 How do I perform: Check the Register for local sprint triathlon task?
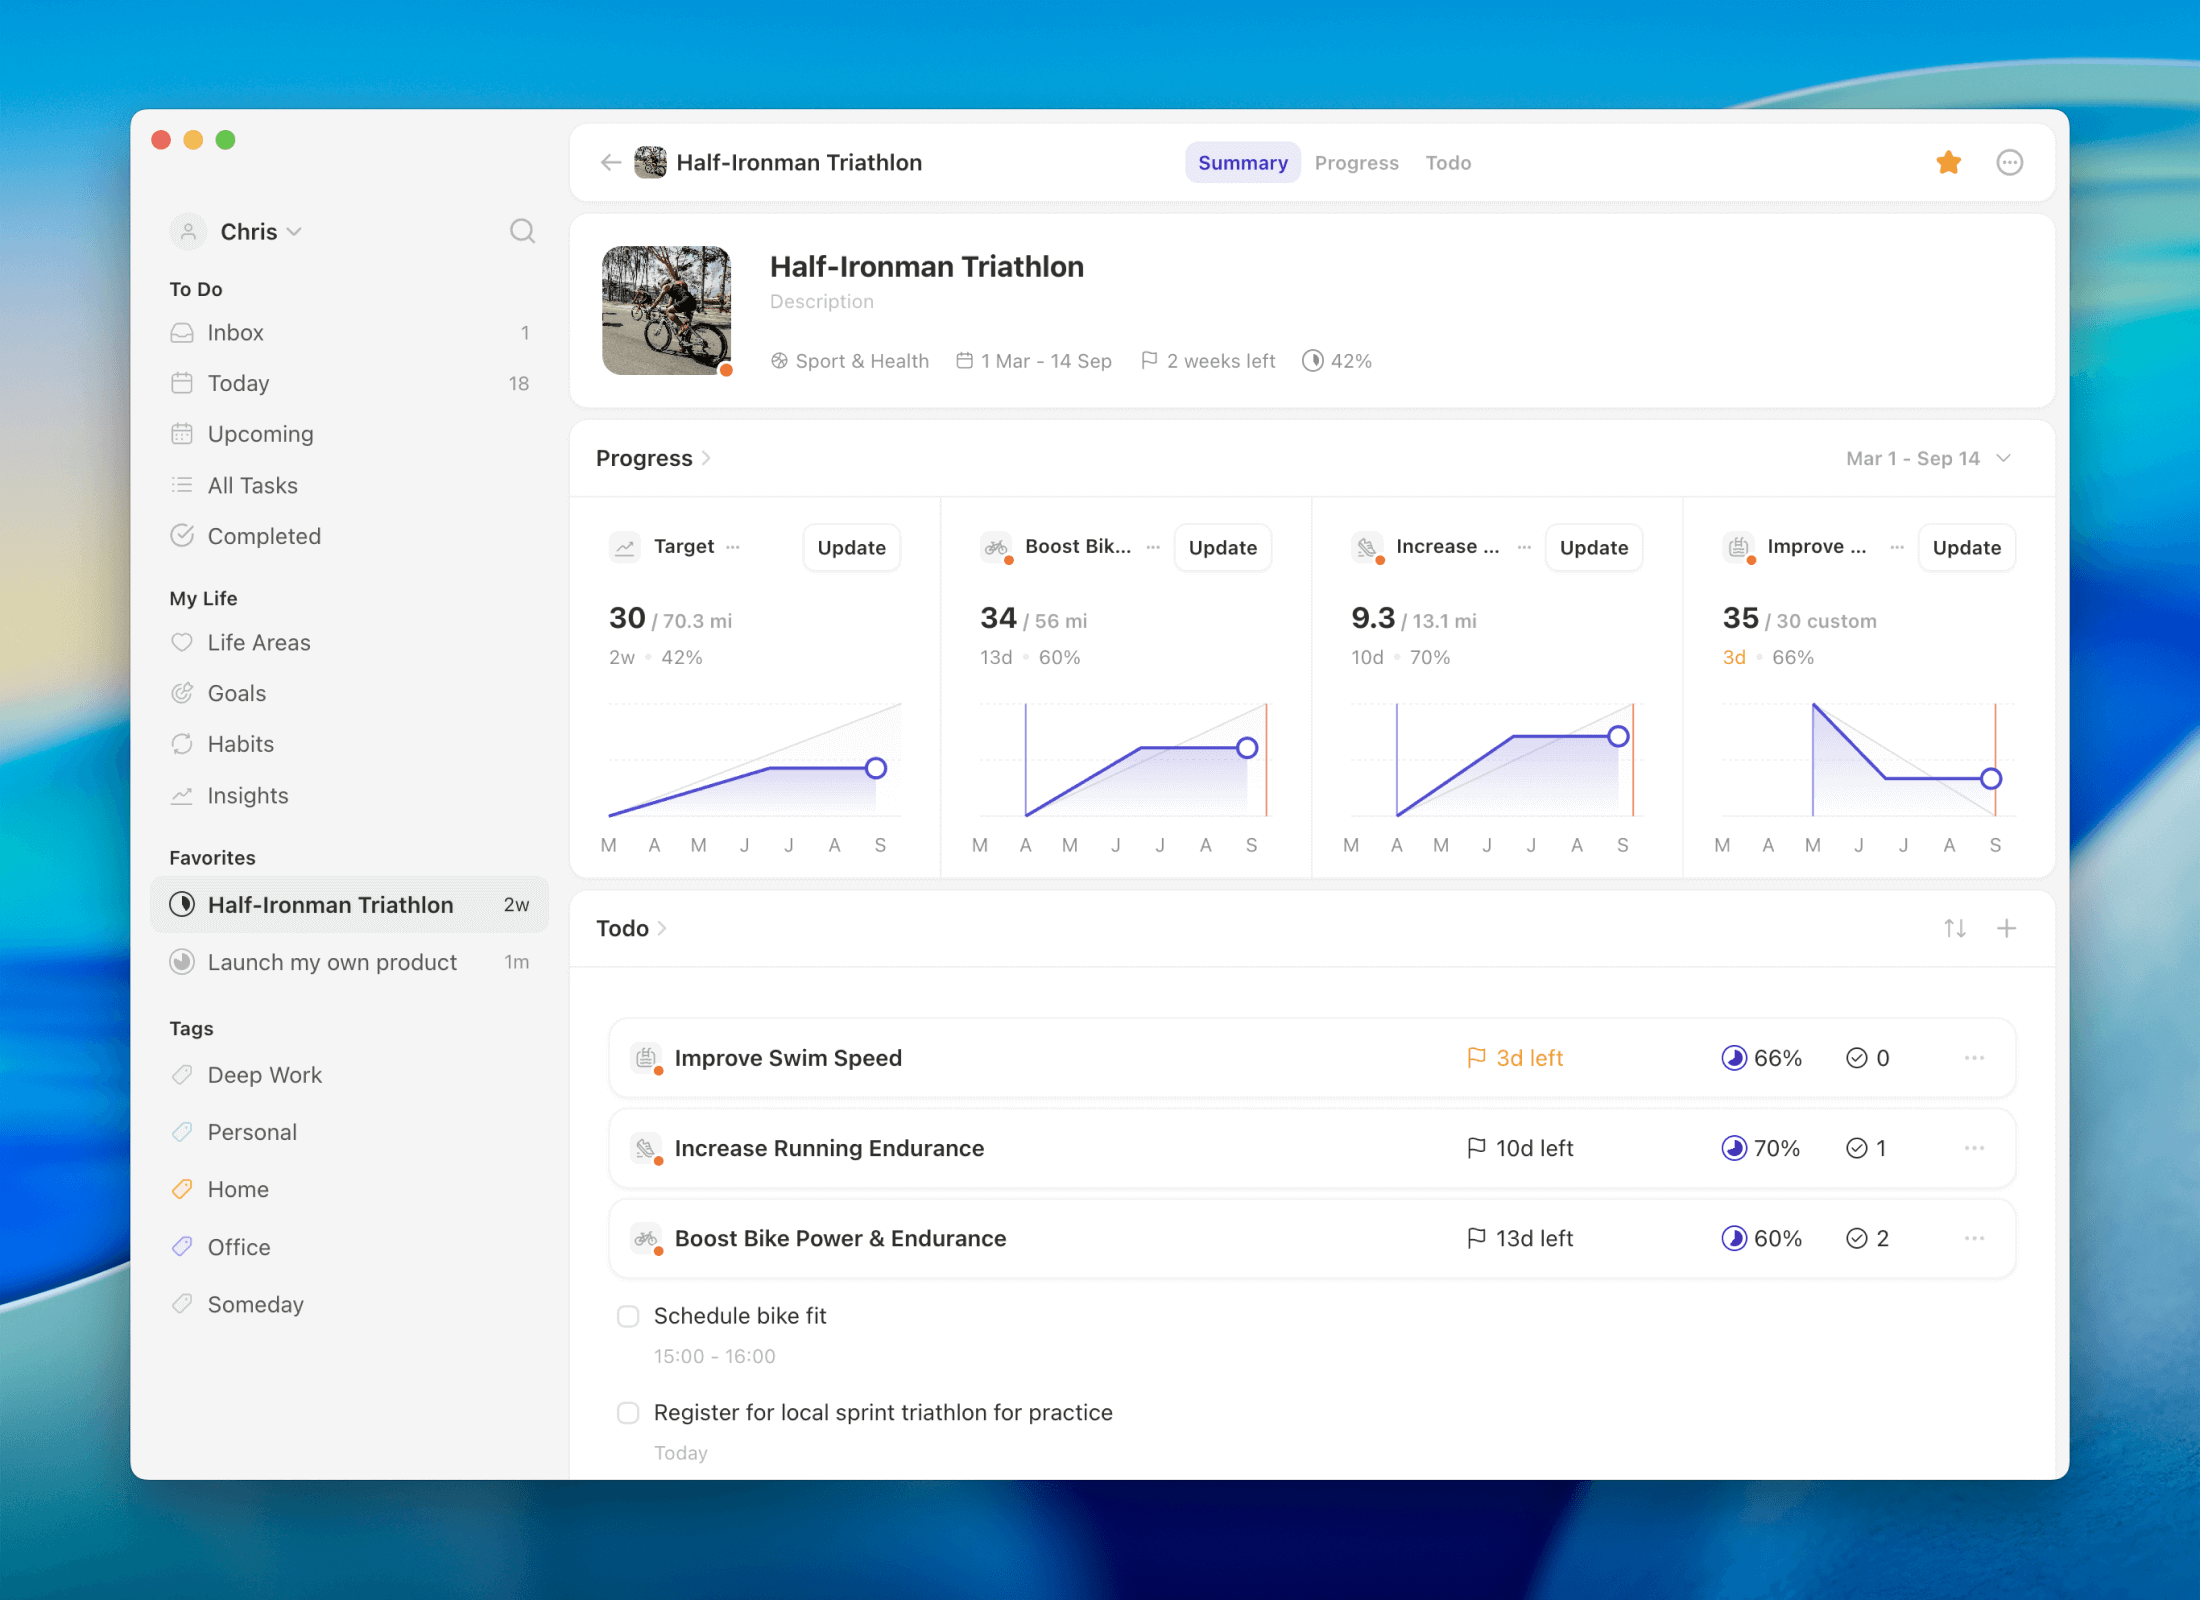coord(628,1413)
